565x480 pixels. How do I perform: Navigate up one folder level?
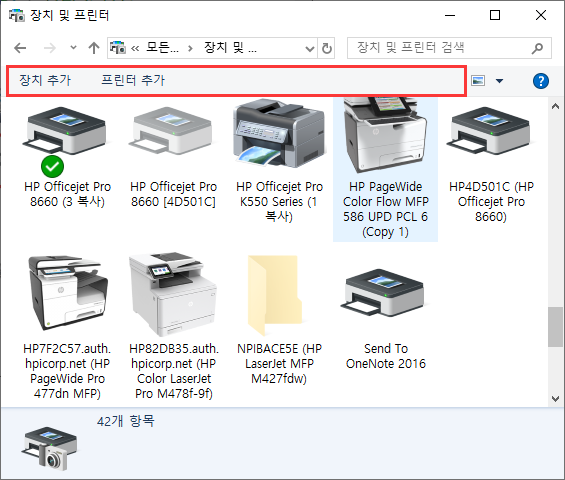pos(94,48)
